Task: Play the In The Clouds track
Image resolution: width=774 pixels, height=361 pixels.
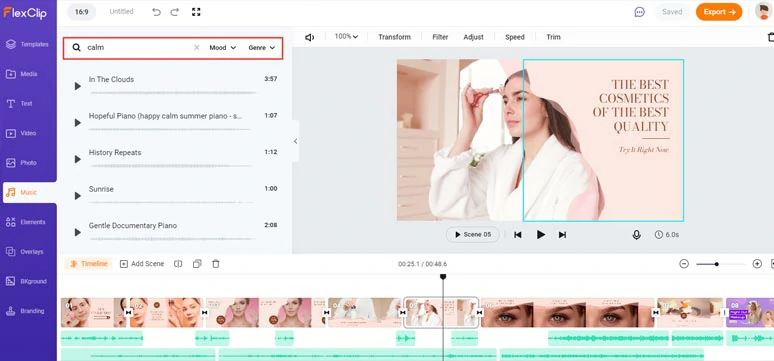Action: click(77, 86)
